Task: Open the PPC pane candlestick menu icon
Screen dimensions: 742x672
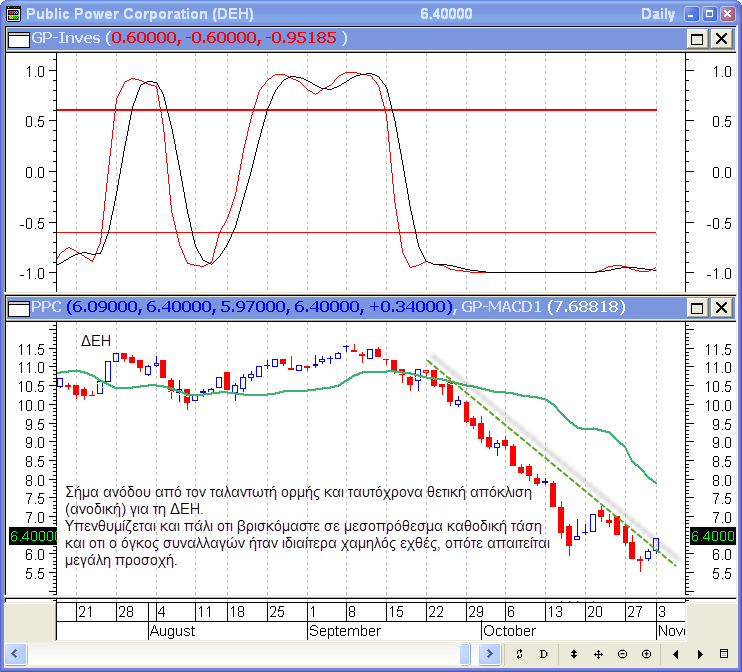Action: coord(17,306)
